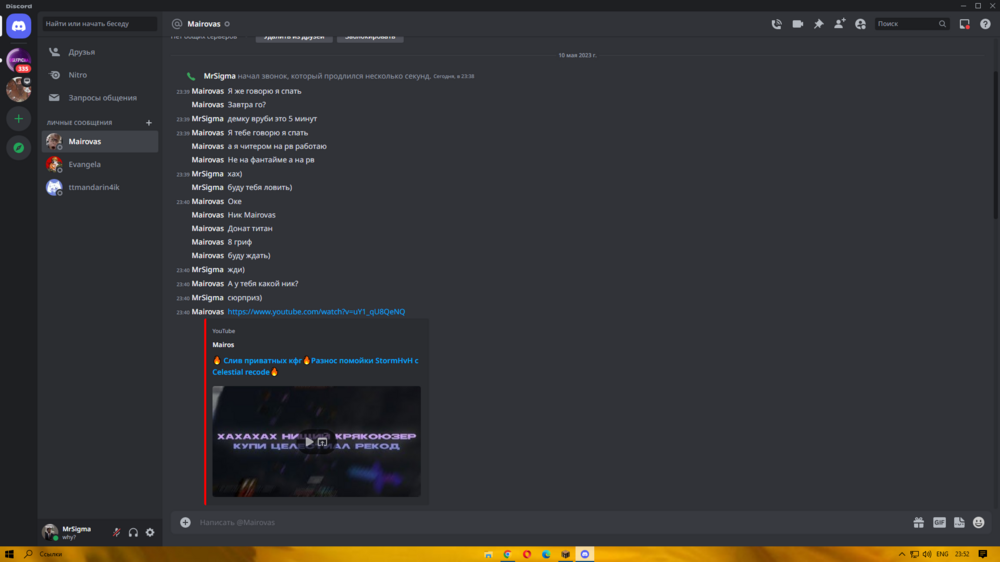This screenshot has height=562, width=1000.
Task: Open Windows Start menu
Action: point(9,554)
